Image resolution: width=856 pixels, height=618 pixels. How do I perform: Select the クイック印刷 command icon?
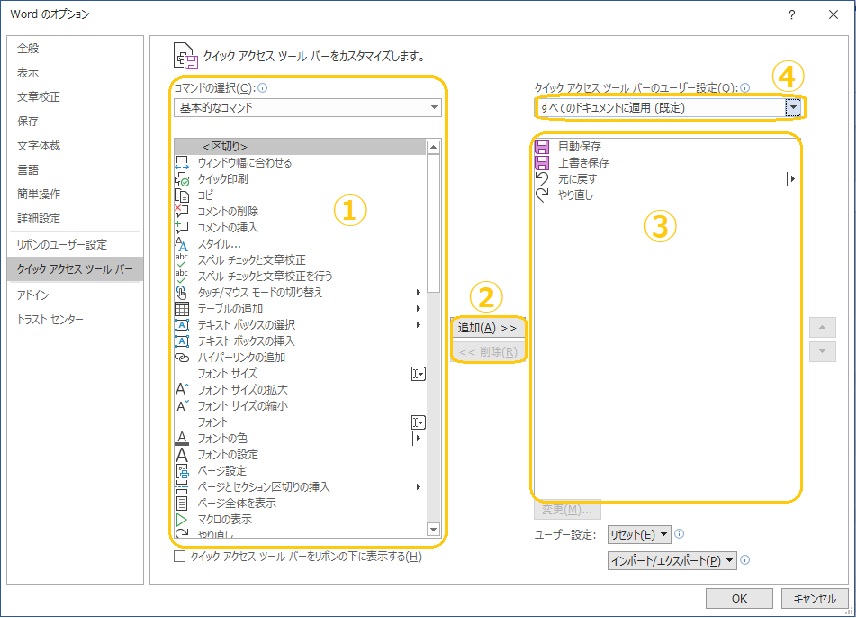pos(182,179)
